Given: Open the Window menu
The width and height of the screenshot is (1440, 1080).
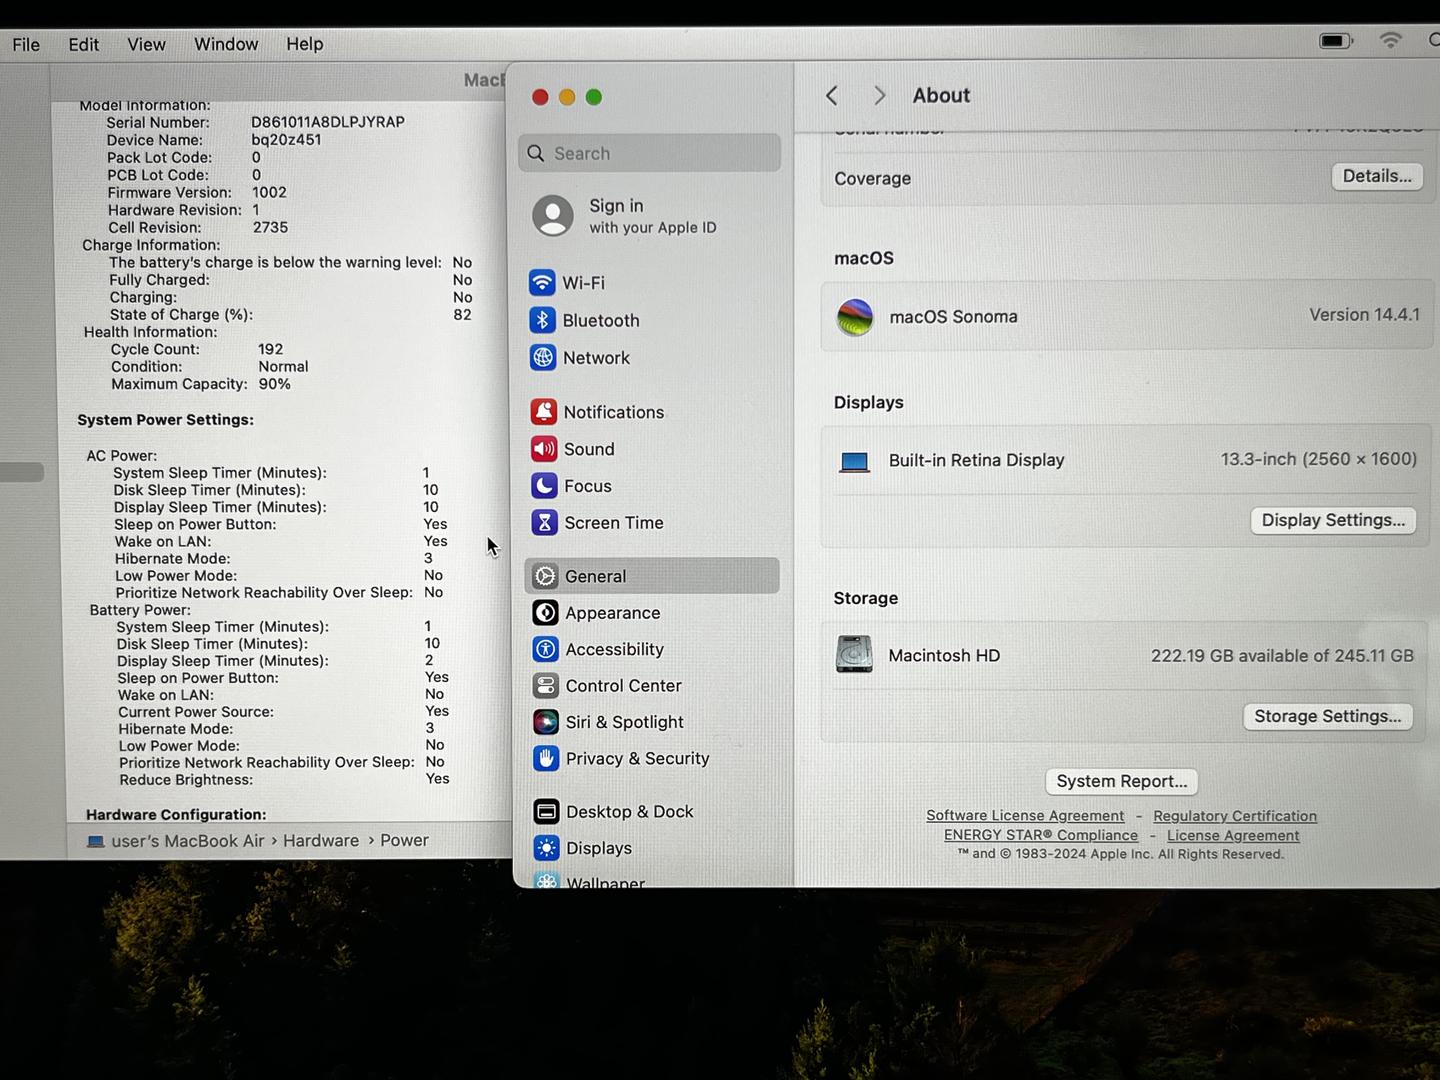Looking at the screenshot, I should pyautogui.click(x=226, y=44).
